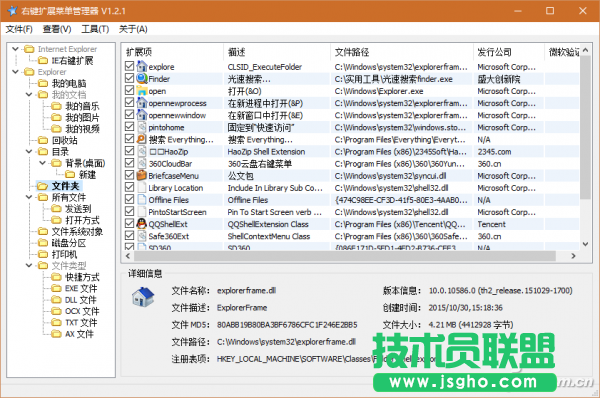The image size is (600, 398).
Task: Sort by the 扩展项 column header
Action: (x=173, y=52)
